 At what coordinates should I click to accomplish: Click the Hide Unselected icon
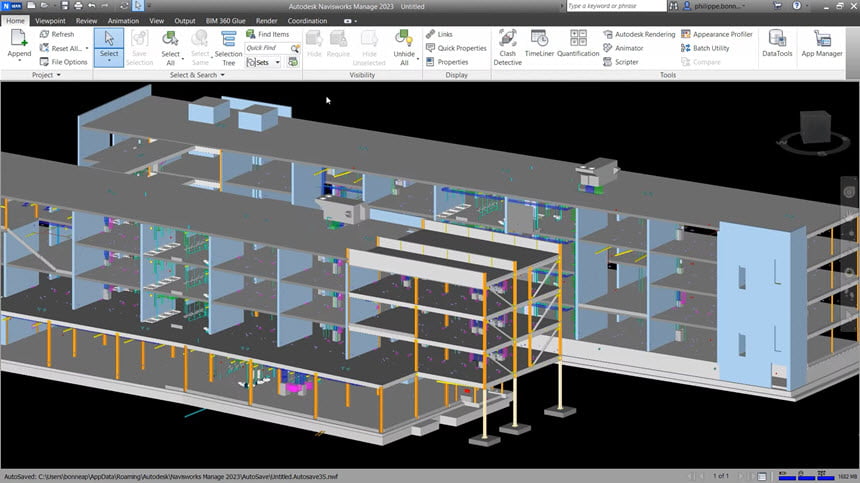[x=369, y=39]
